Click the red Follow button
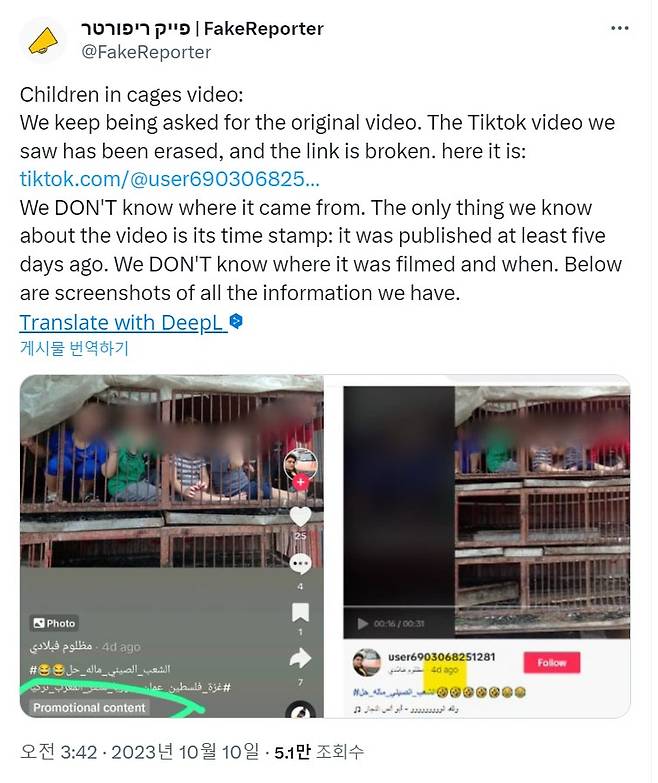Viewport: 658px width, 783px height. (552, 663)
